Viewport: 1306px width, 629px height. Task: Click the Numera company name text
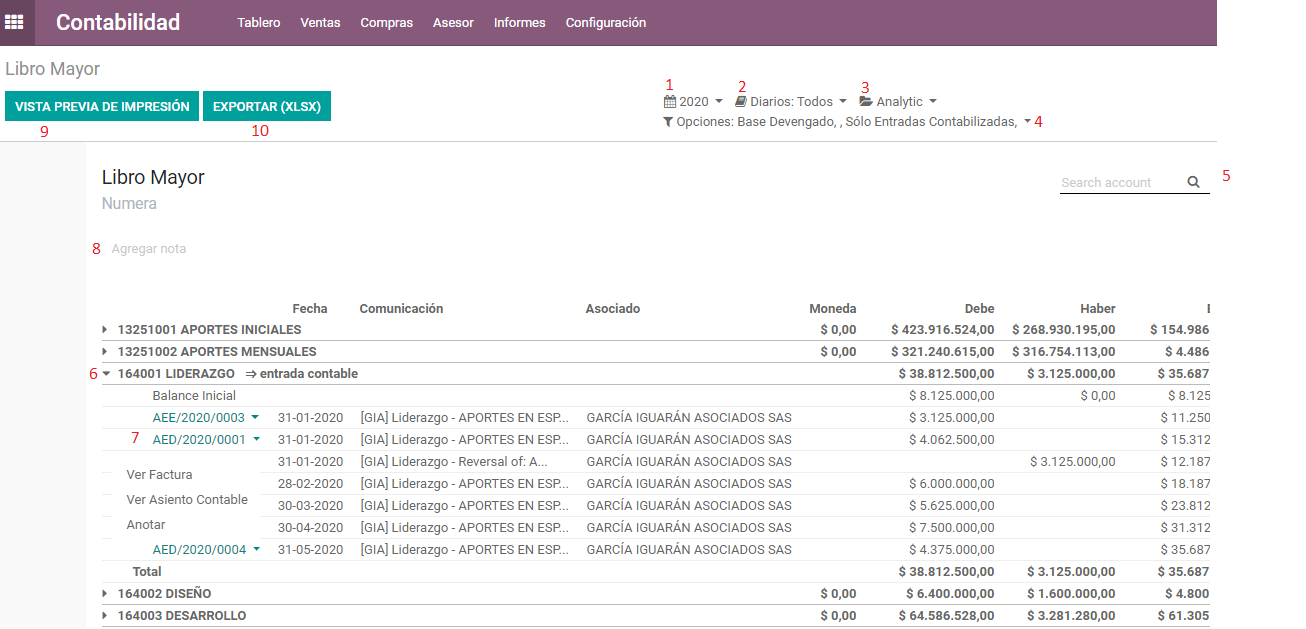tap(129, 203)
